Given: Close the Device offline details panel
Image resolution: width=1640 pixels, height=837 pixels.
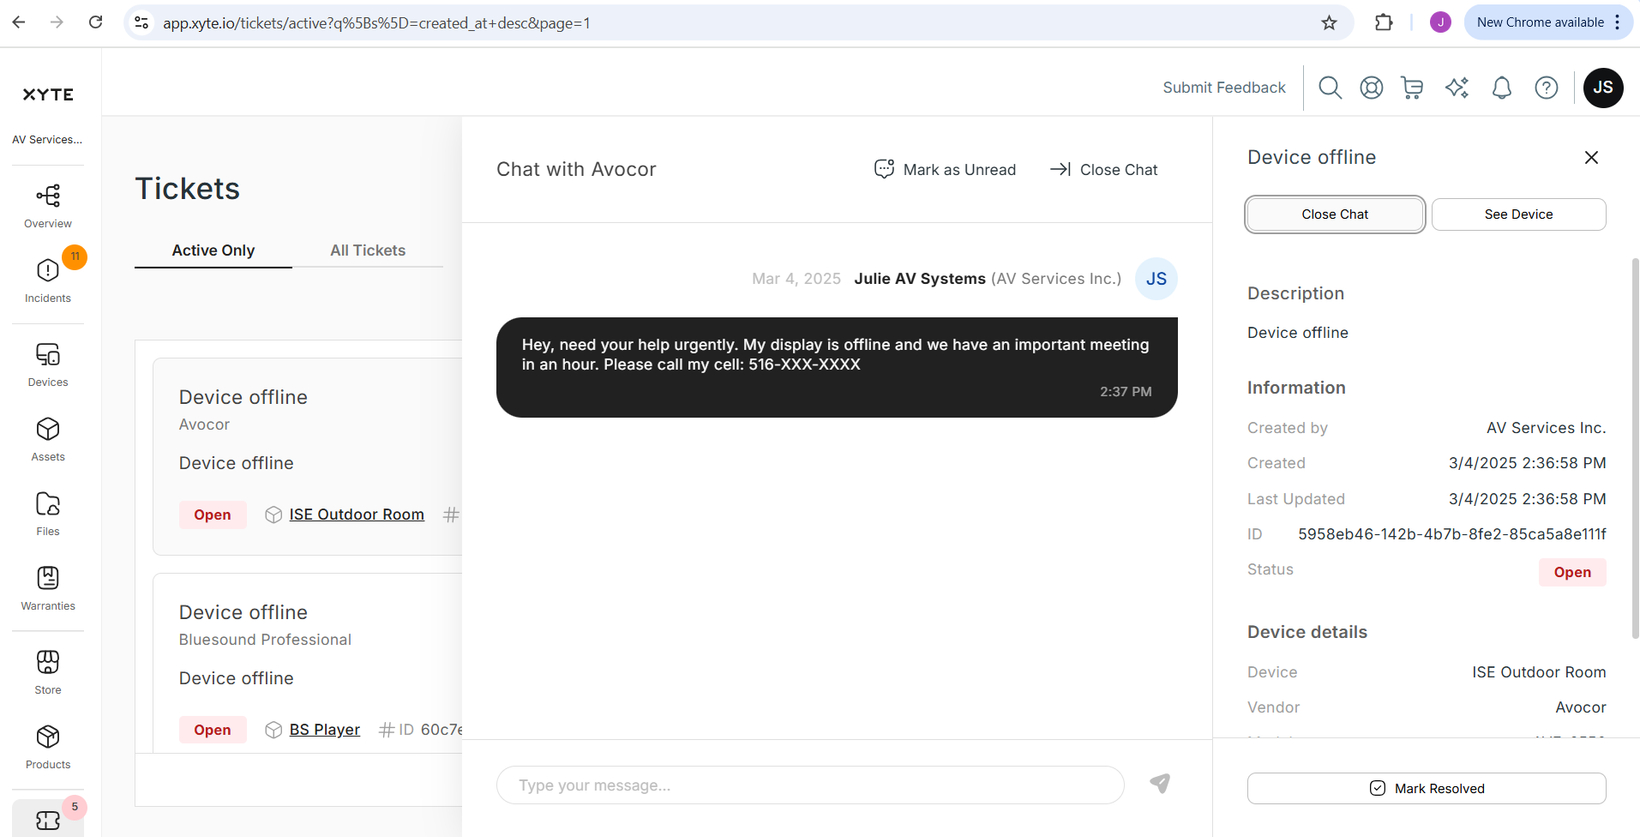Looking at the screenshot, I should pyautogui.click(x=1591, y=157).
